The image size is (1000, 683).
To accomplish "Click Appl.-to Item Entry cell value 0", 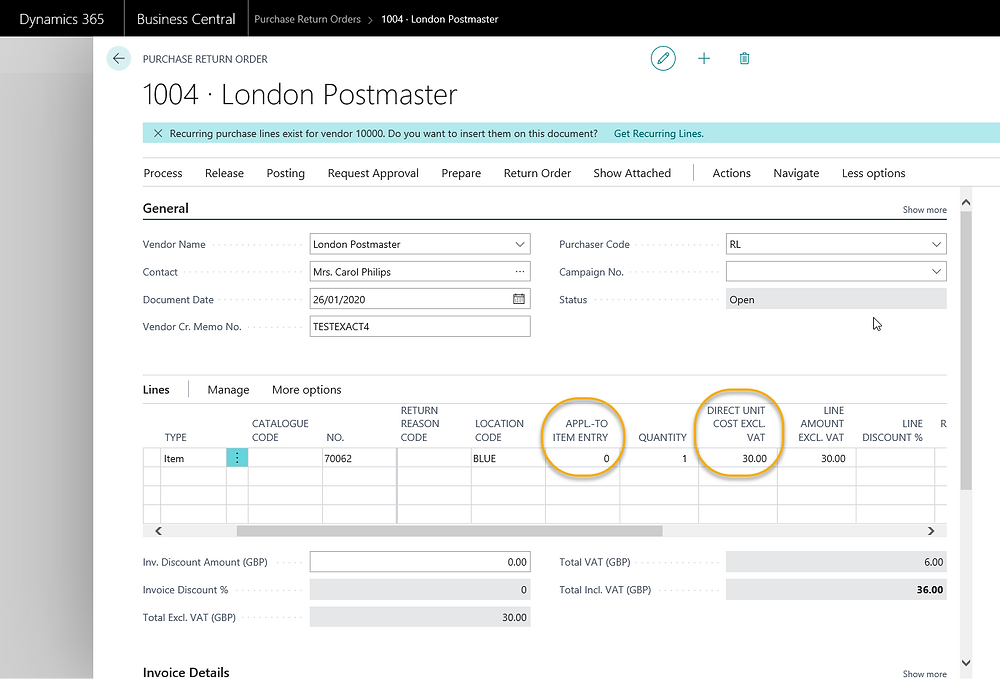I will [x=582, y=458].
